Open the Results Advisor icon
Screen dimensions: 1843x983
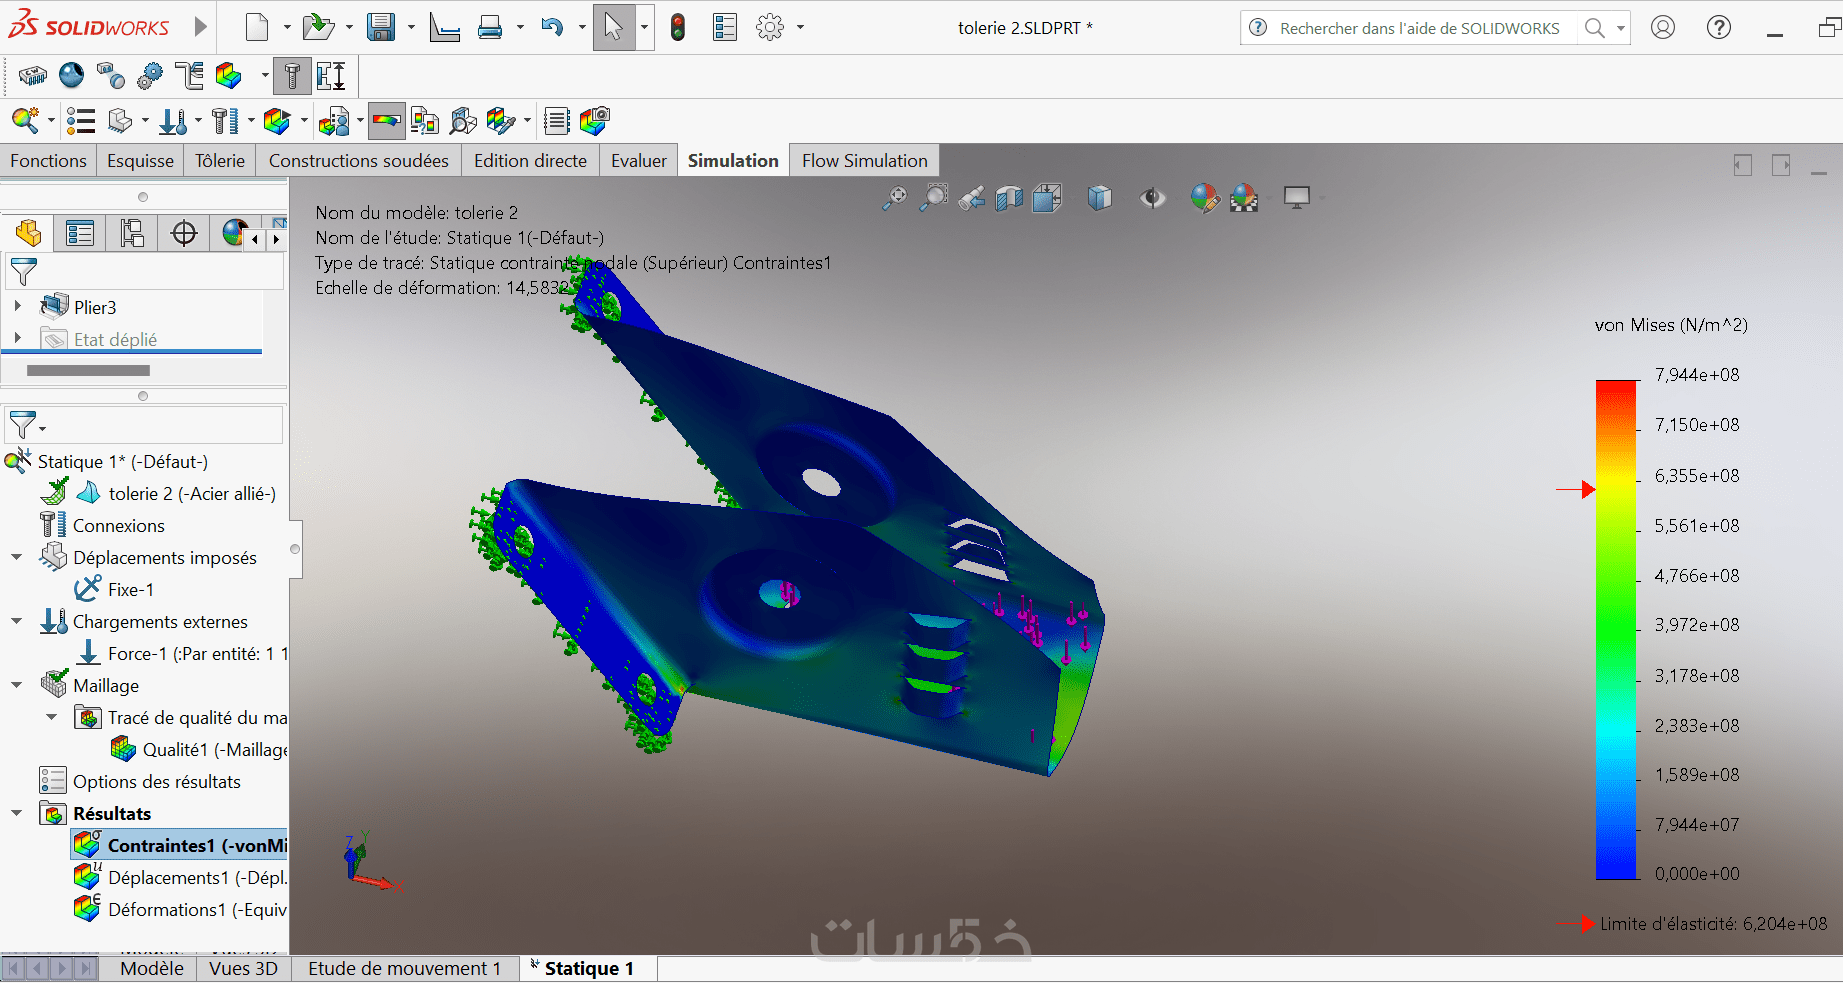pyautogui.click(x=334, y=121)
